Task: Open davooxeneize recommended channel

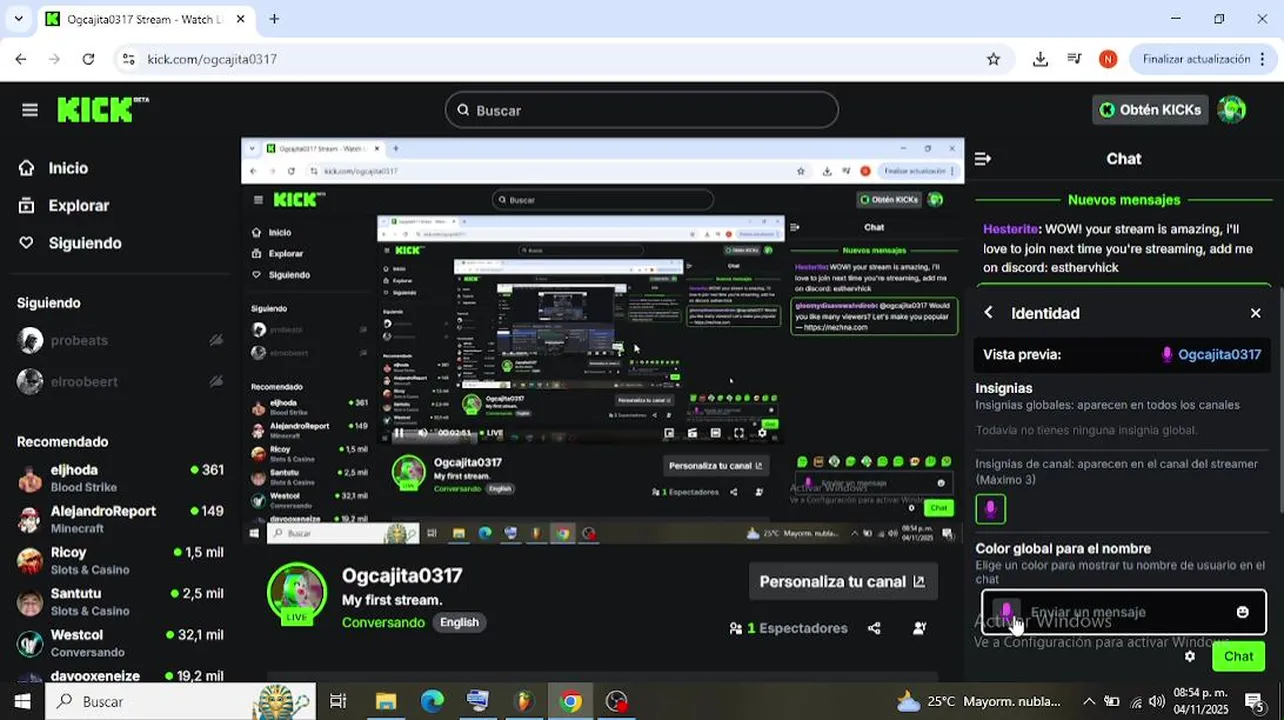Action: 120,675
